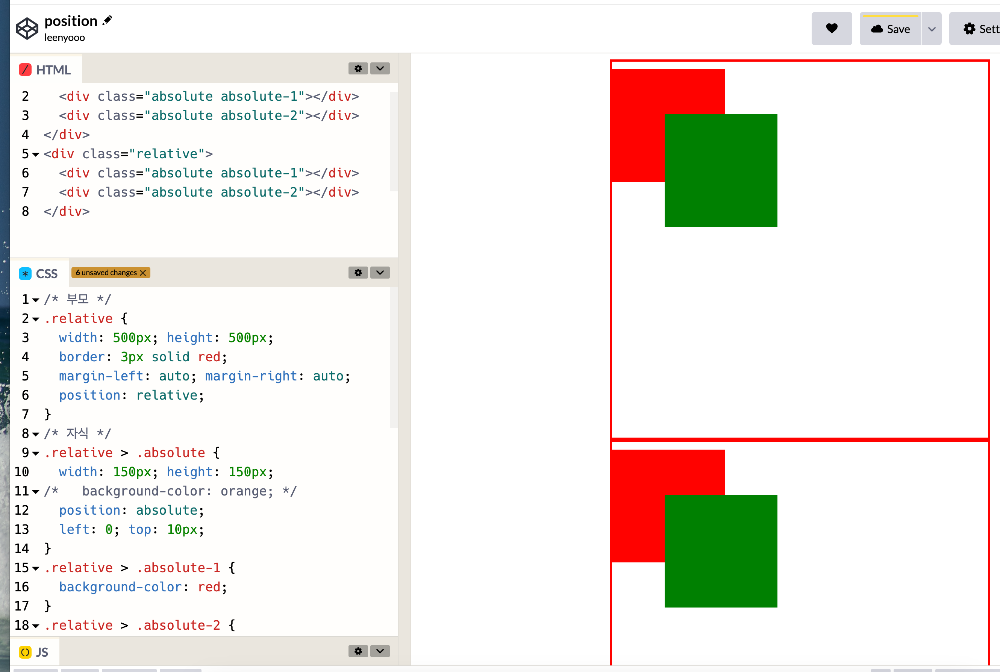Click the heart button to love the pen
The image size is (1000, 672).
(832, 29)
